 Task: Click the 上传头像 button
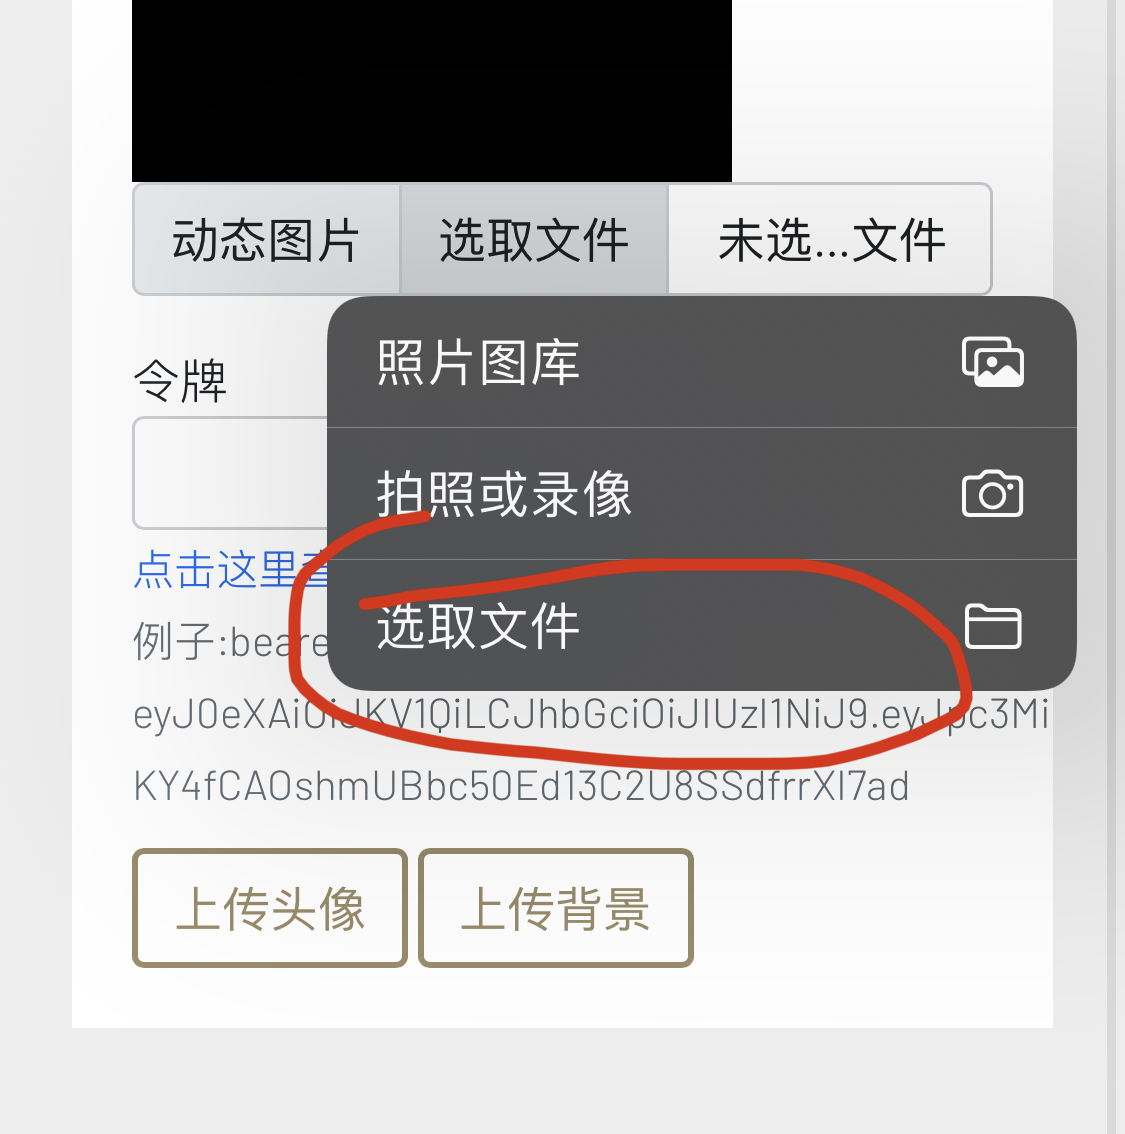pos(270,908)
